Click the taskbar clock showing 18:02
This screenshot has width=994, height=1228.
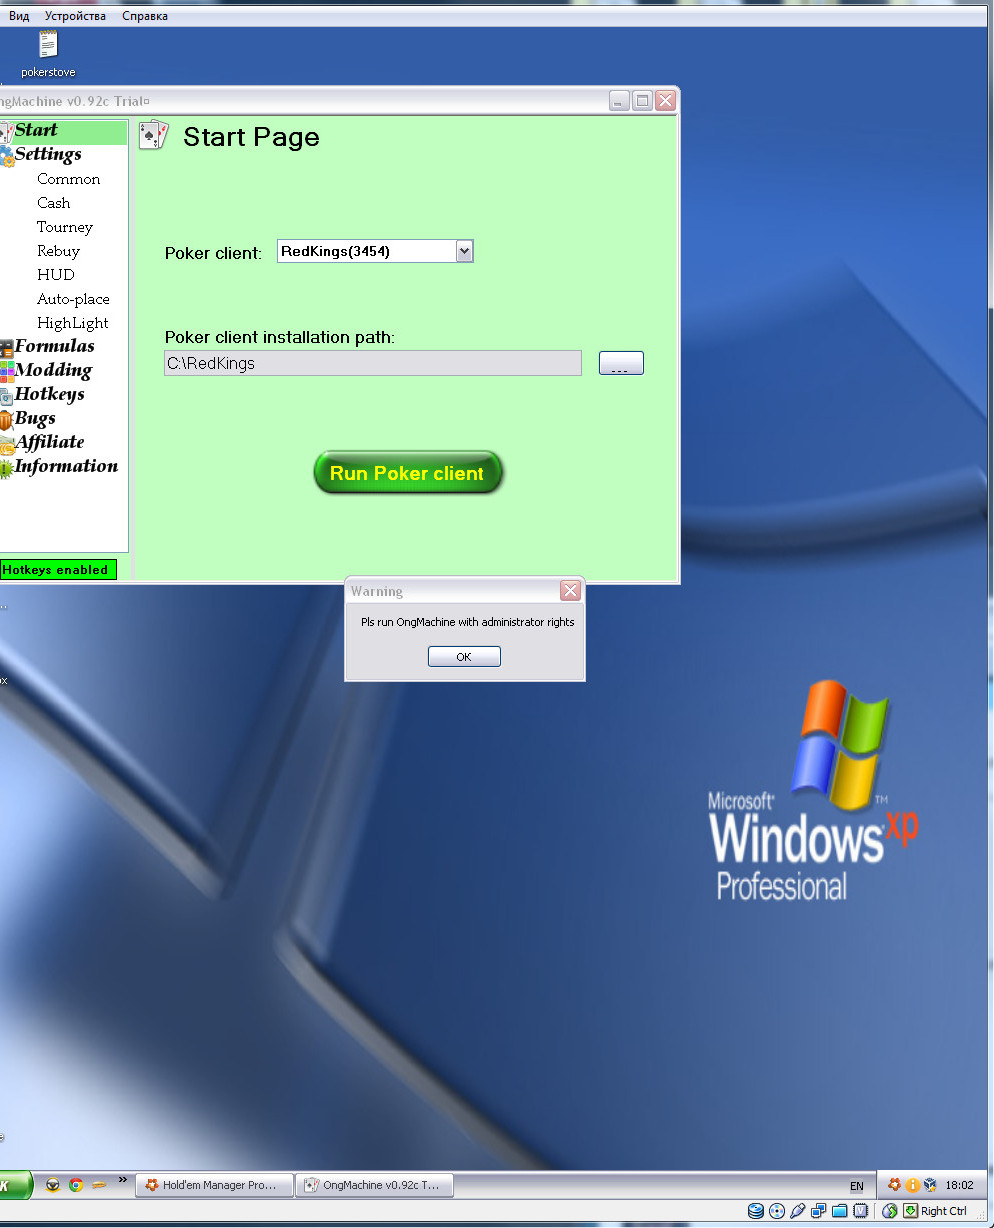(x=959, y=1185)
